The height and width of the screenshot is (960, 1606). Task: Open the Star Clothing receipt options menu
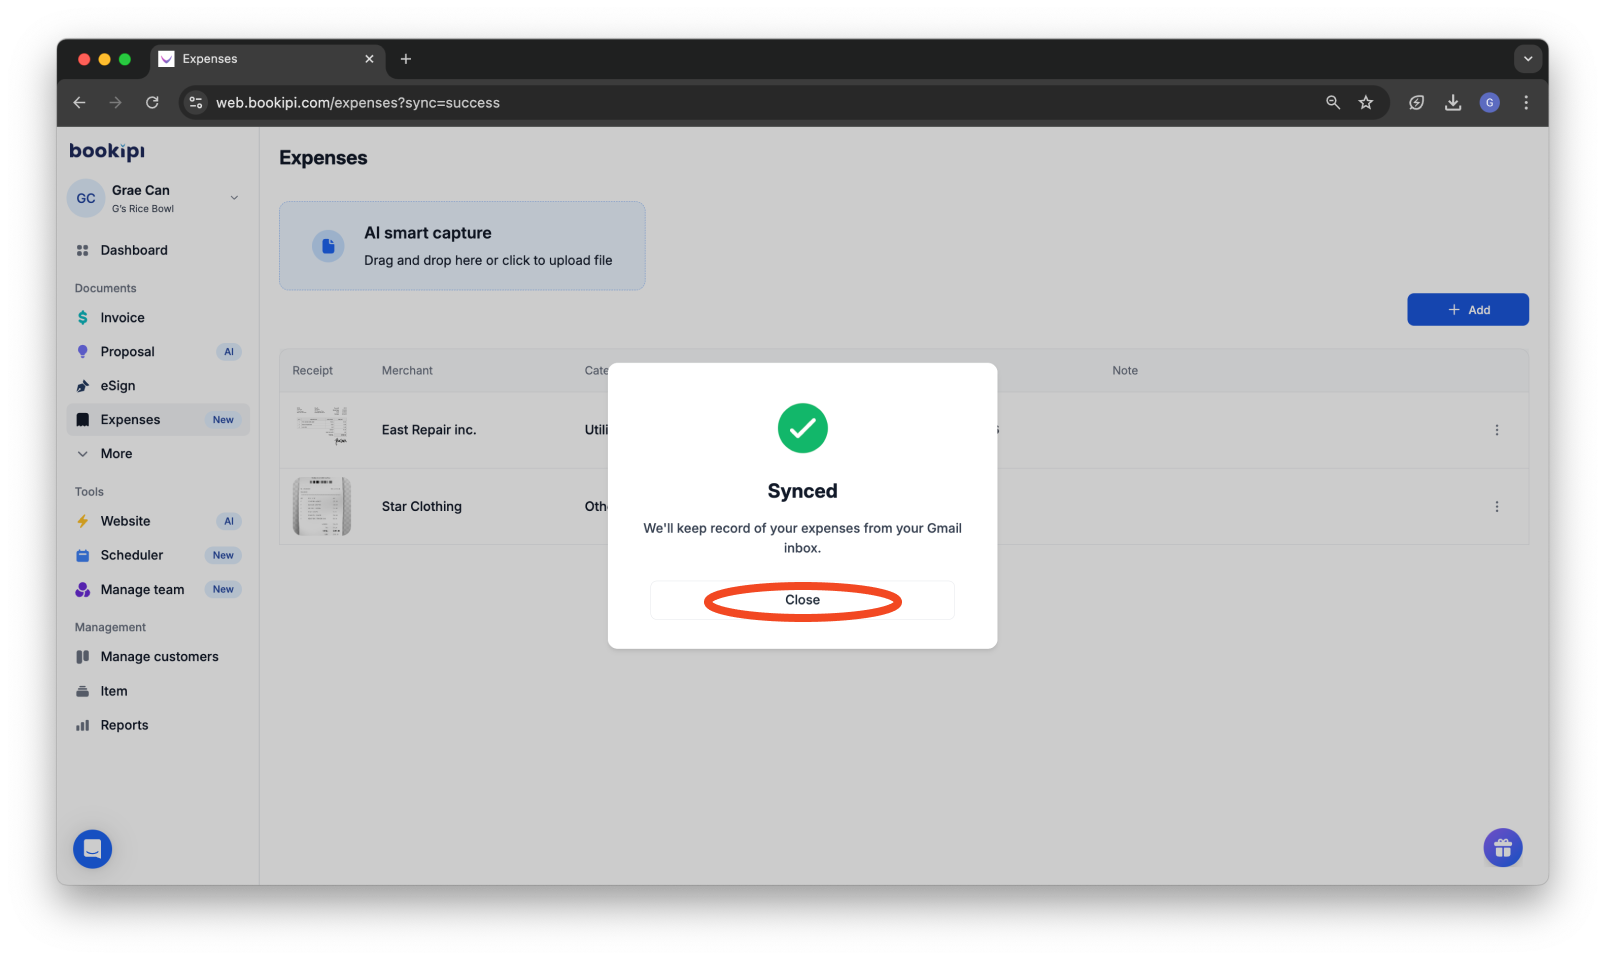coord(1497,506)
